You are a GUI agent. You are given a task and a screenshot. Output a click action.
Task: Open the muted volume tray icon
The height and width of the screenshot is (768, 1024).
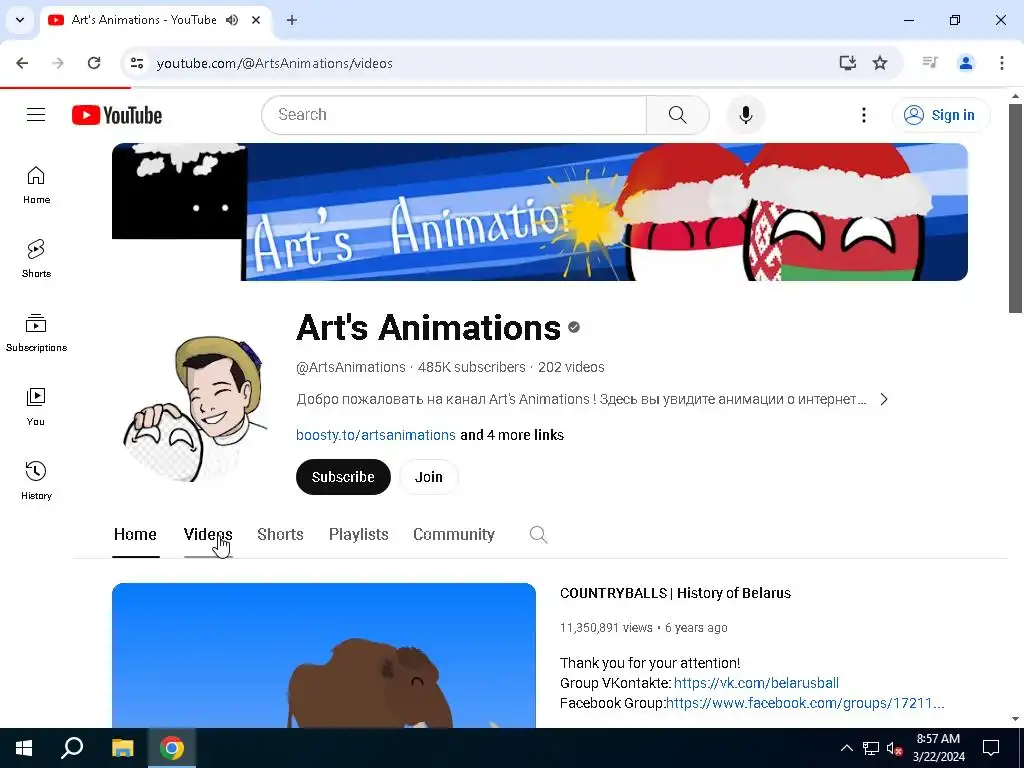pos(895,748)
